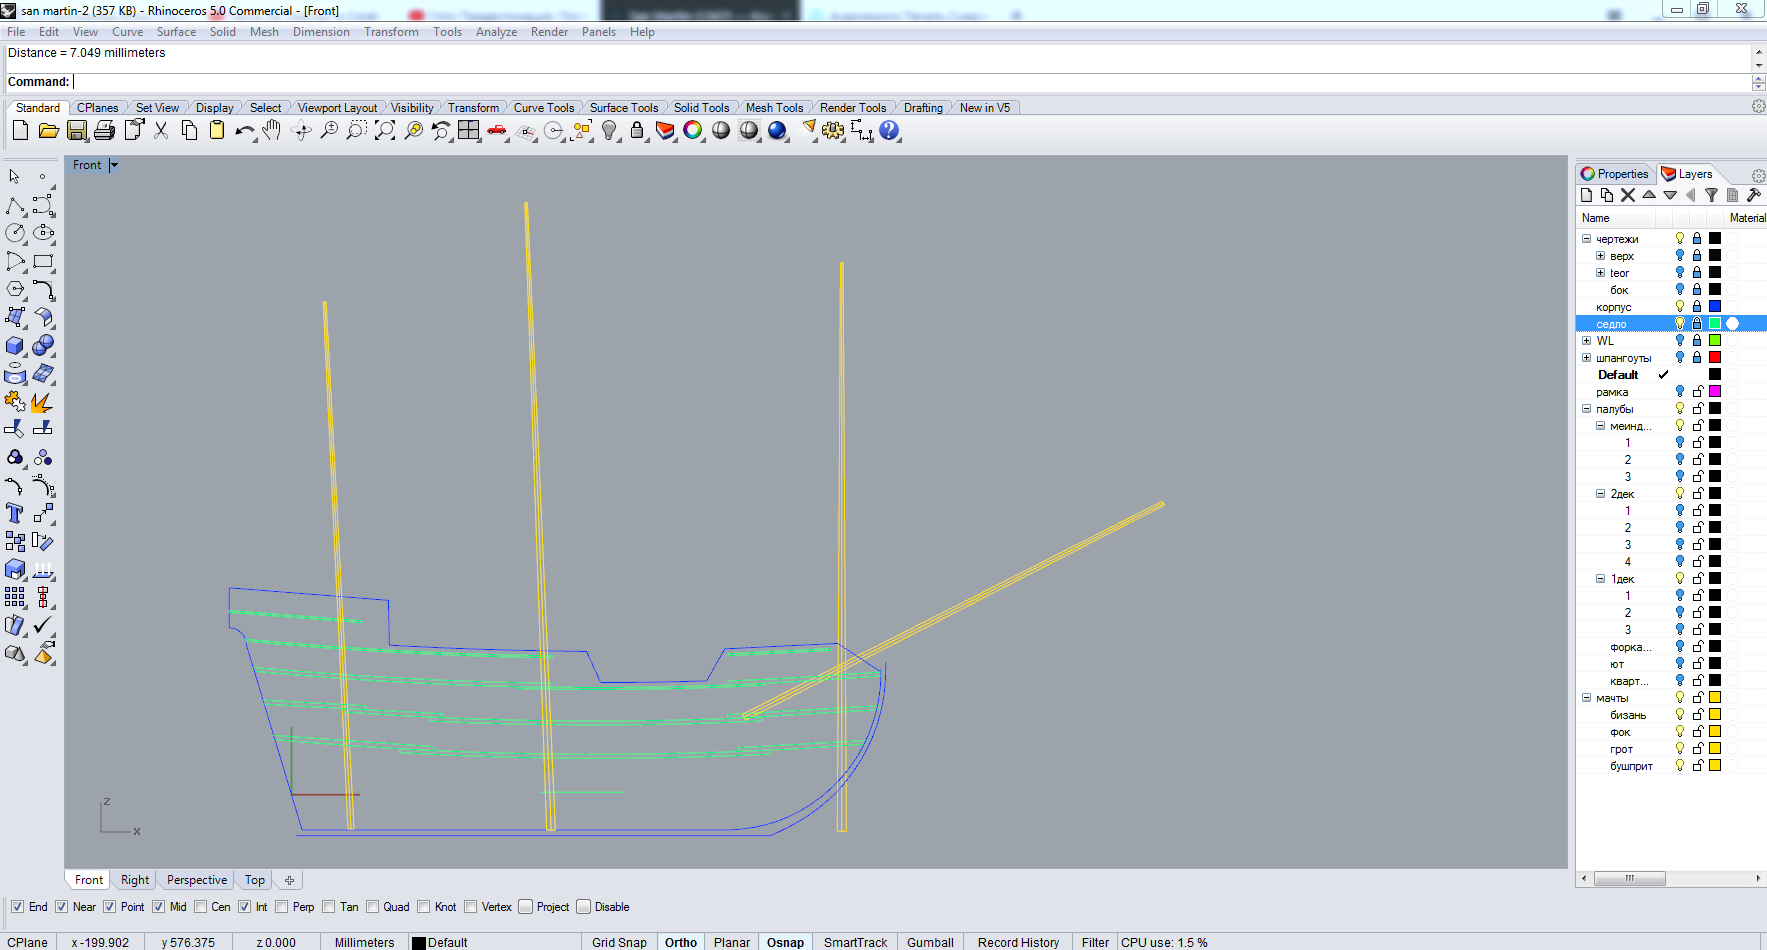Click the red color swatch of шпангоуты
This screenshot has width=1767, height=950.
(1714, 358)
